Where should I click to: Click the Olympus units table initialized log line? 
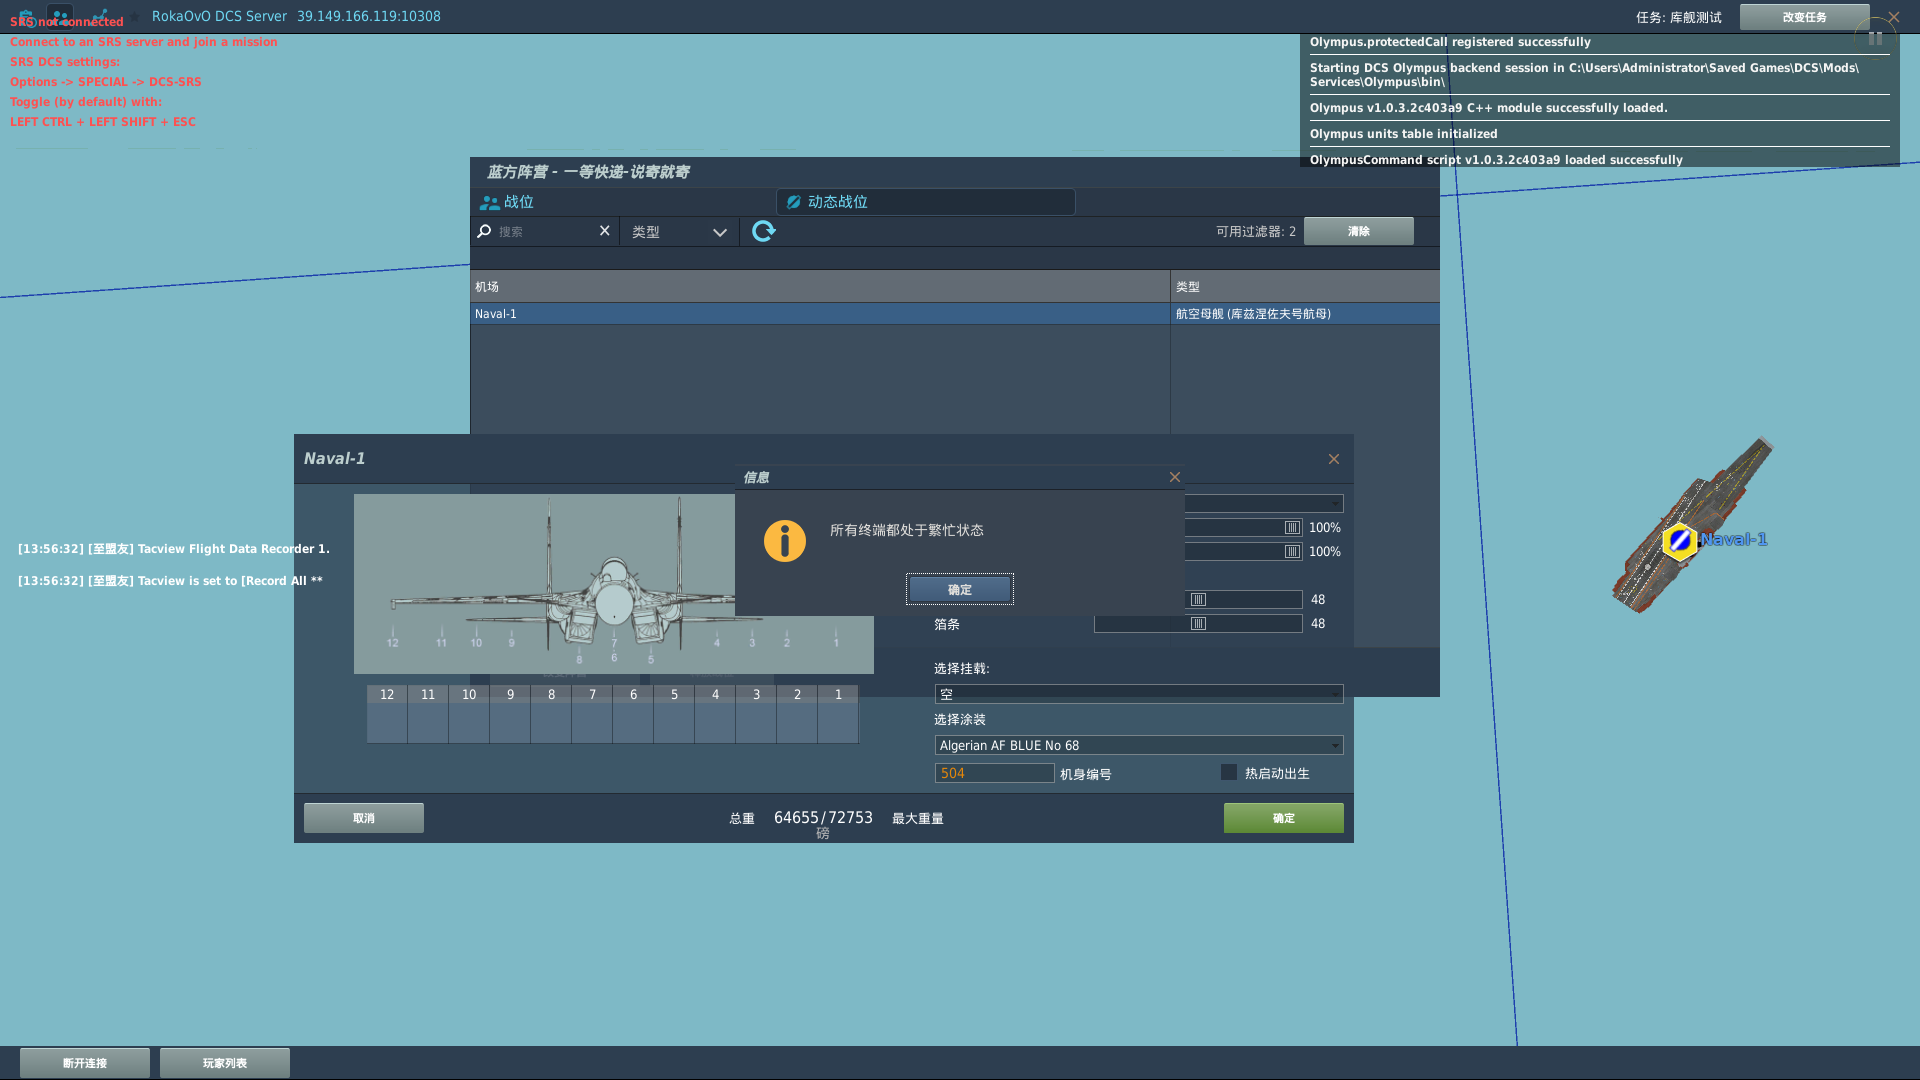pyautogui.click(x=1404, y=134)
